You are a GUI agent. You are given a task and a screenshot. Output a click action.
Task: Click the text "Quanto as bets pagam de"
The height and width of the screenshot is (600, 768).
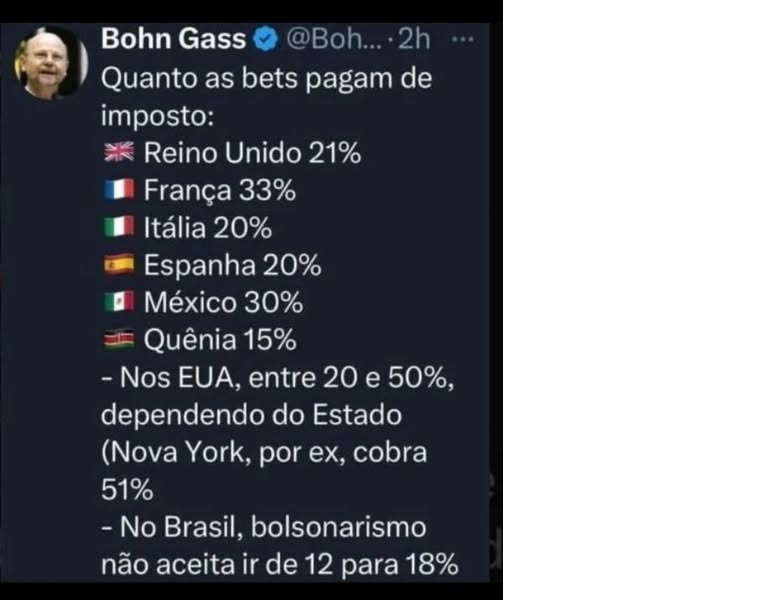pos(267,78)
